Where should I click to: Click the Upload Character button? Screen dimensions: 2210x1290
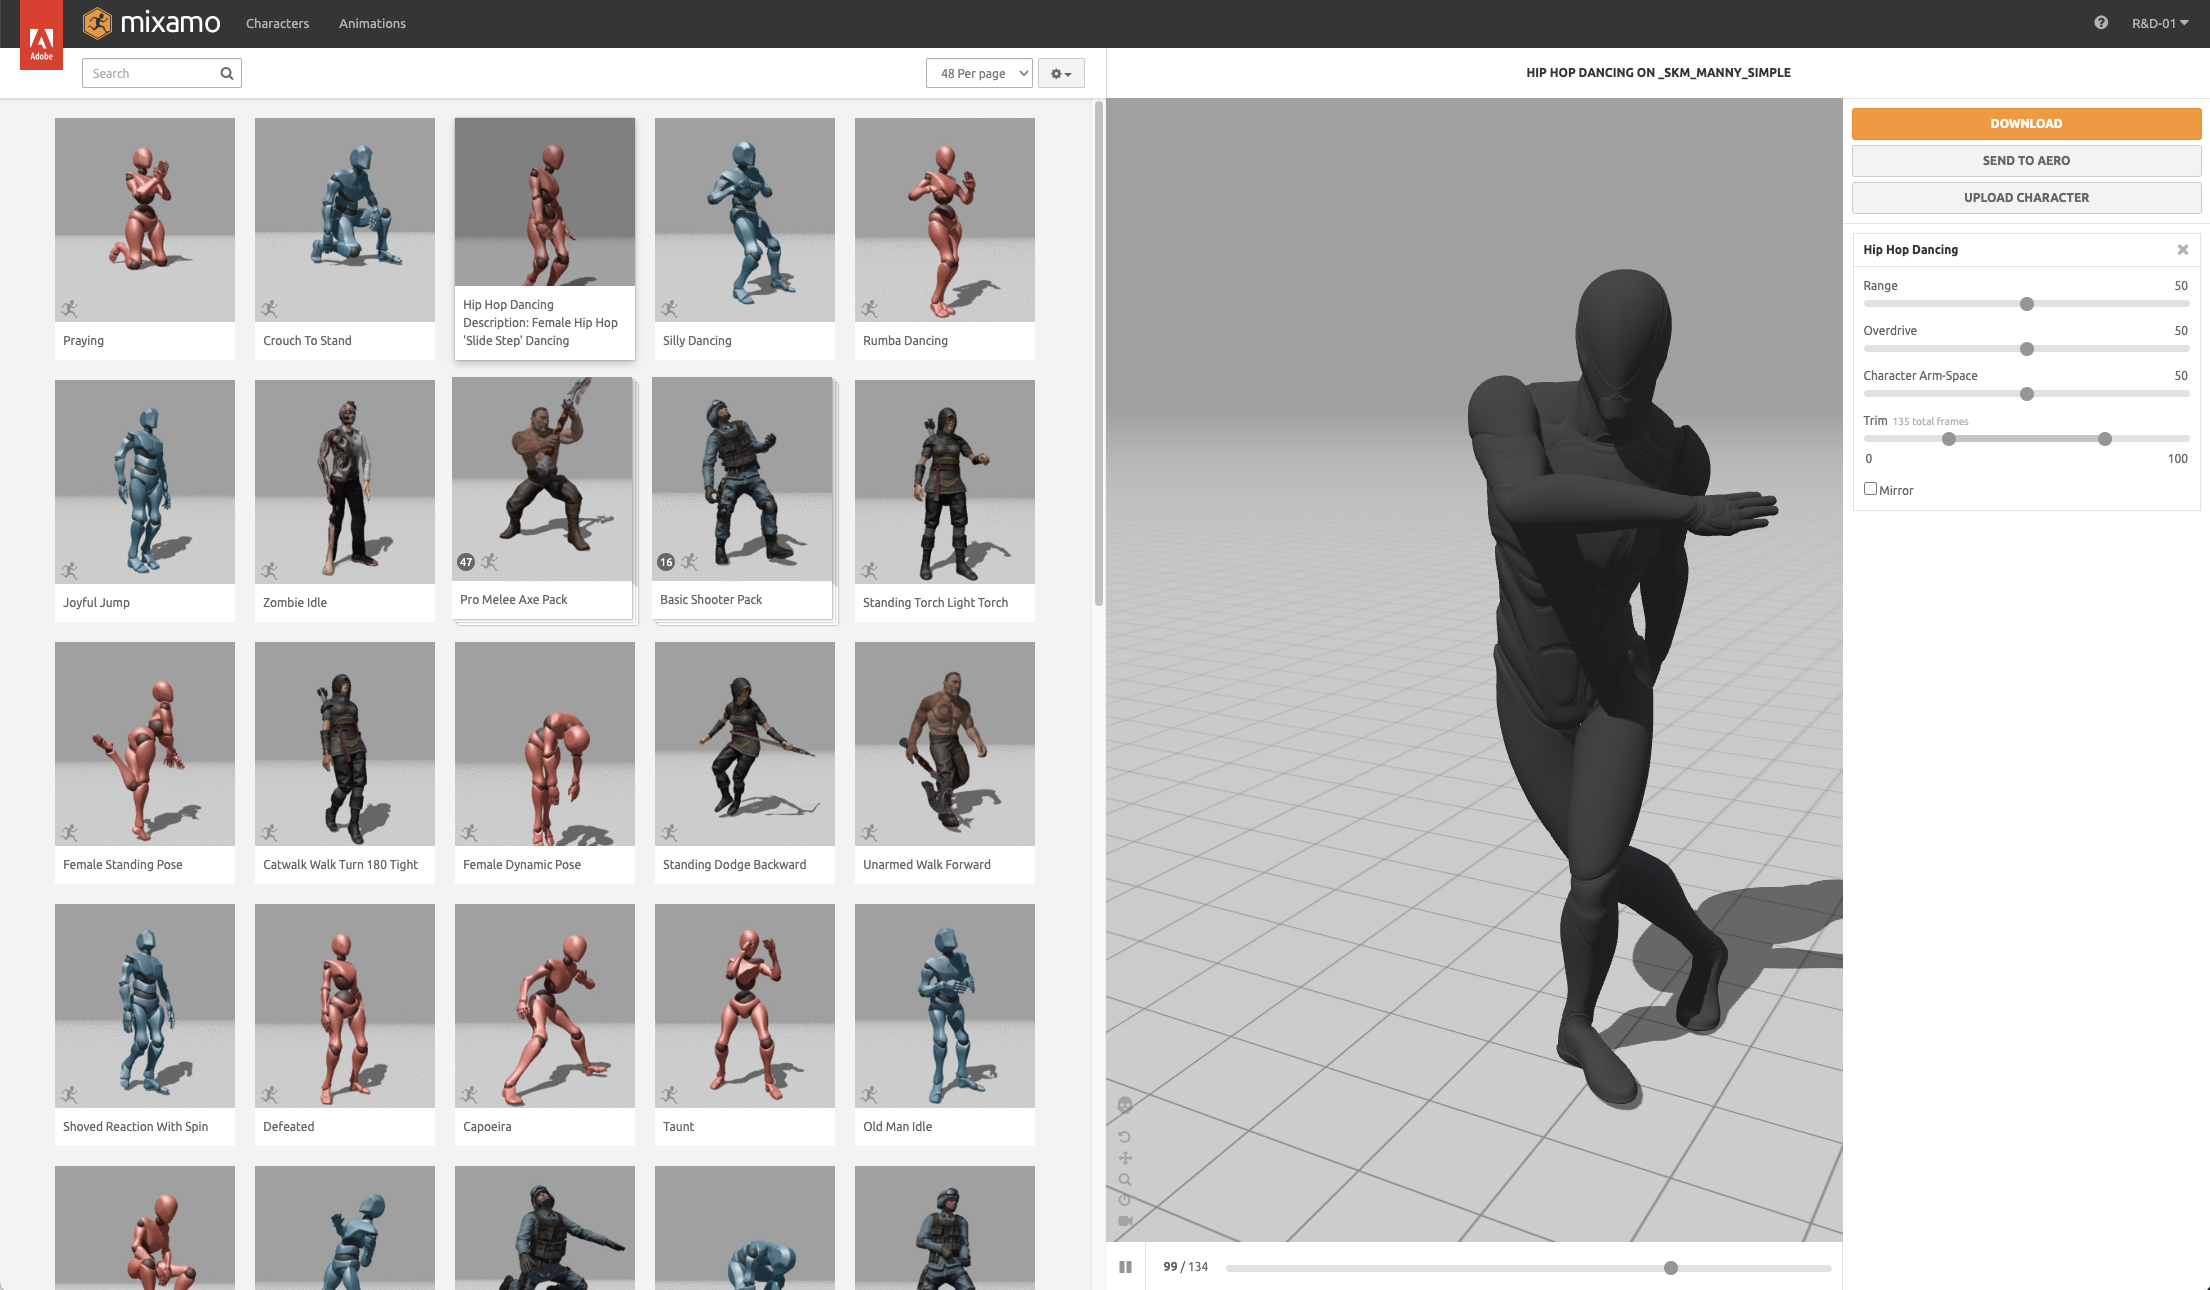[2026, 197]
